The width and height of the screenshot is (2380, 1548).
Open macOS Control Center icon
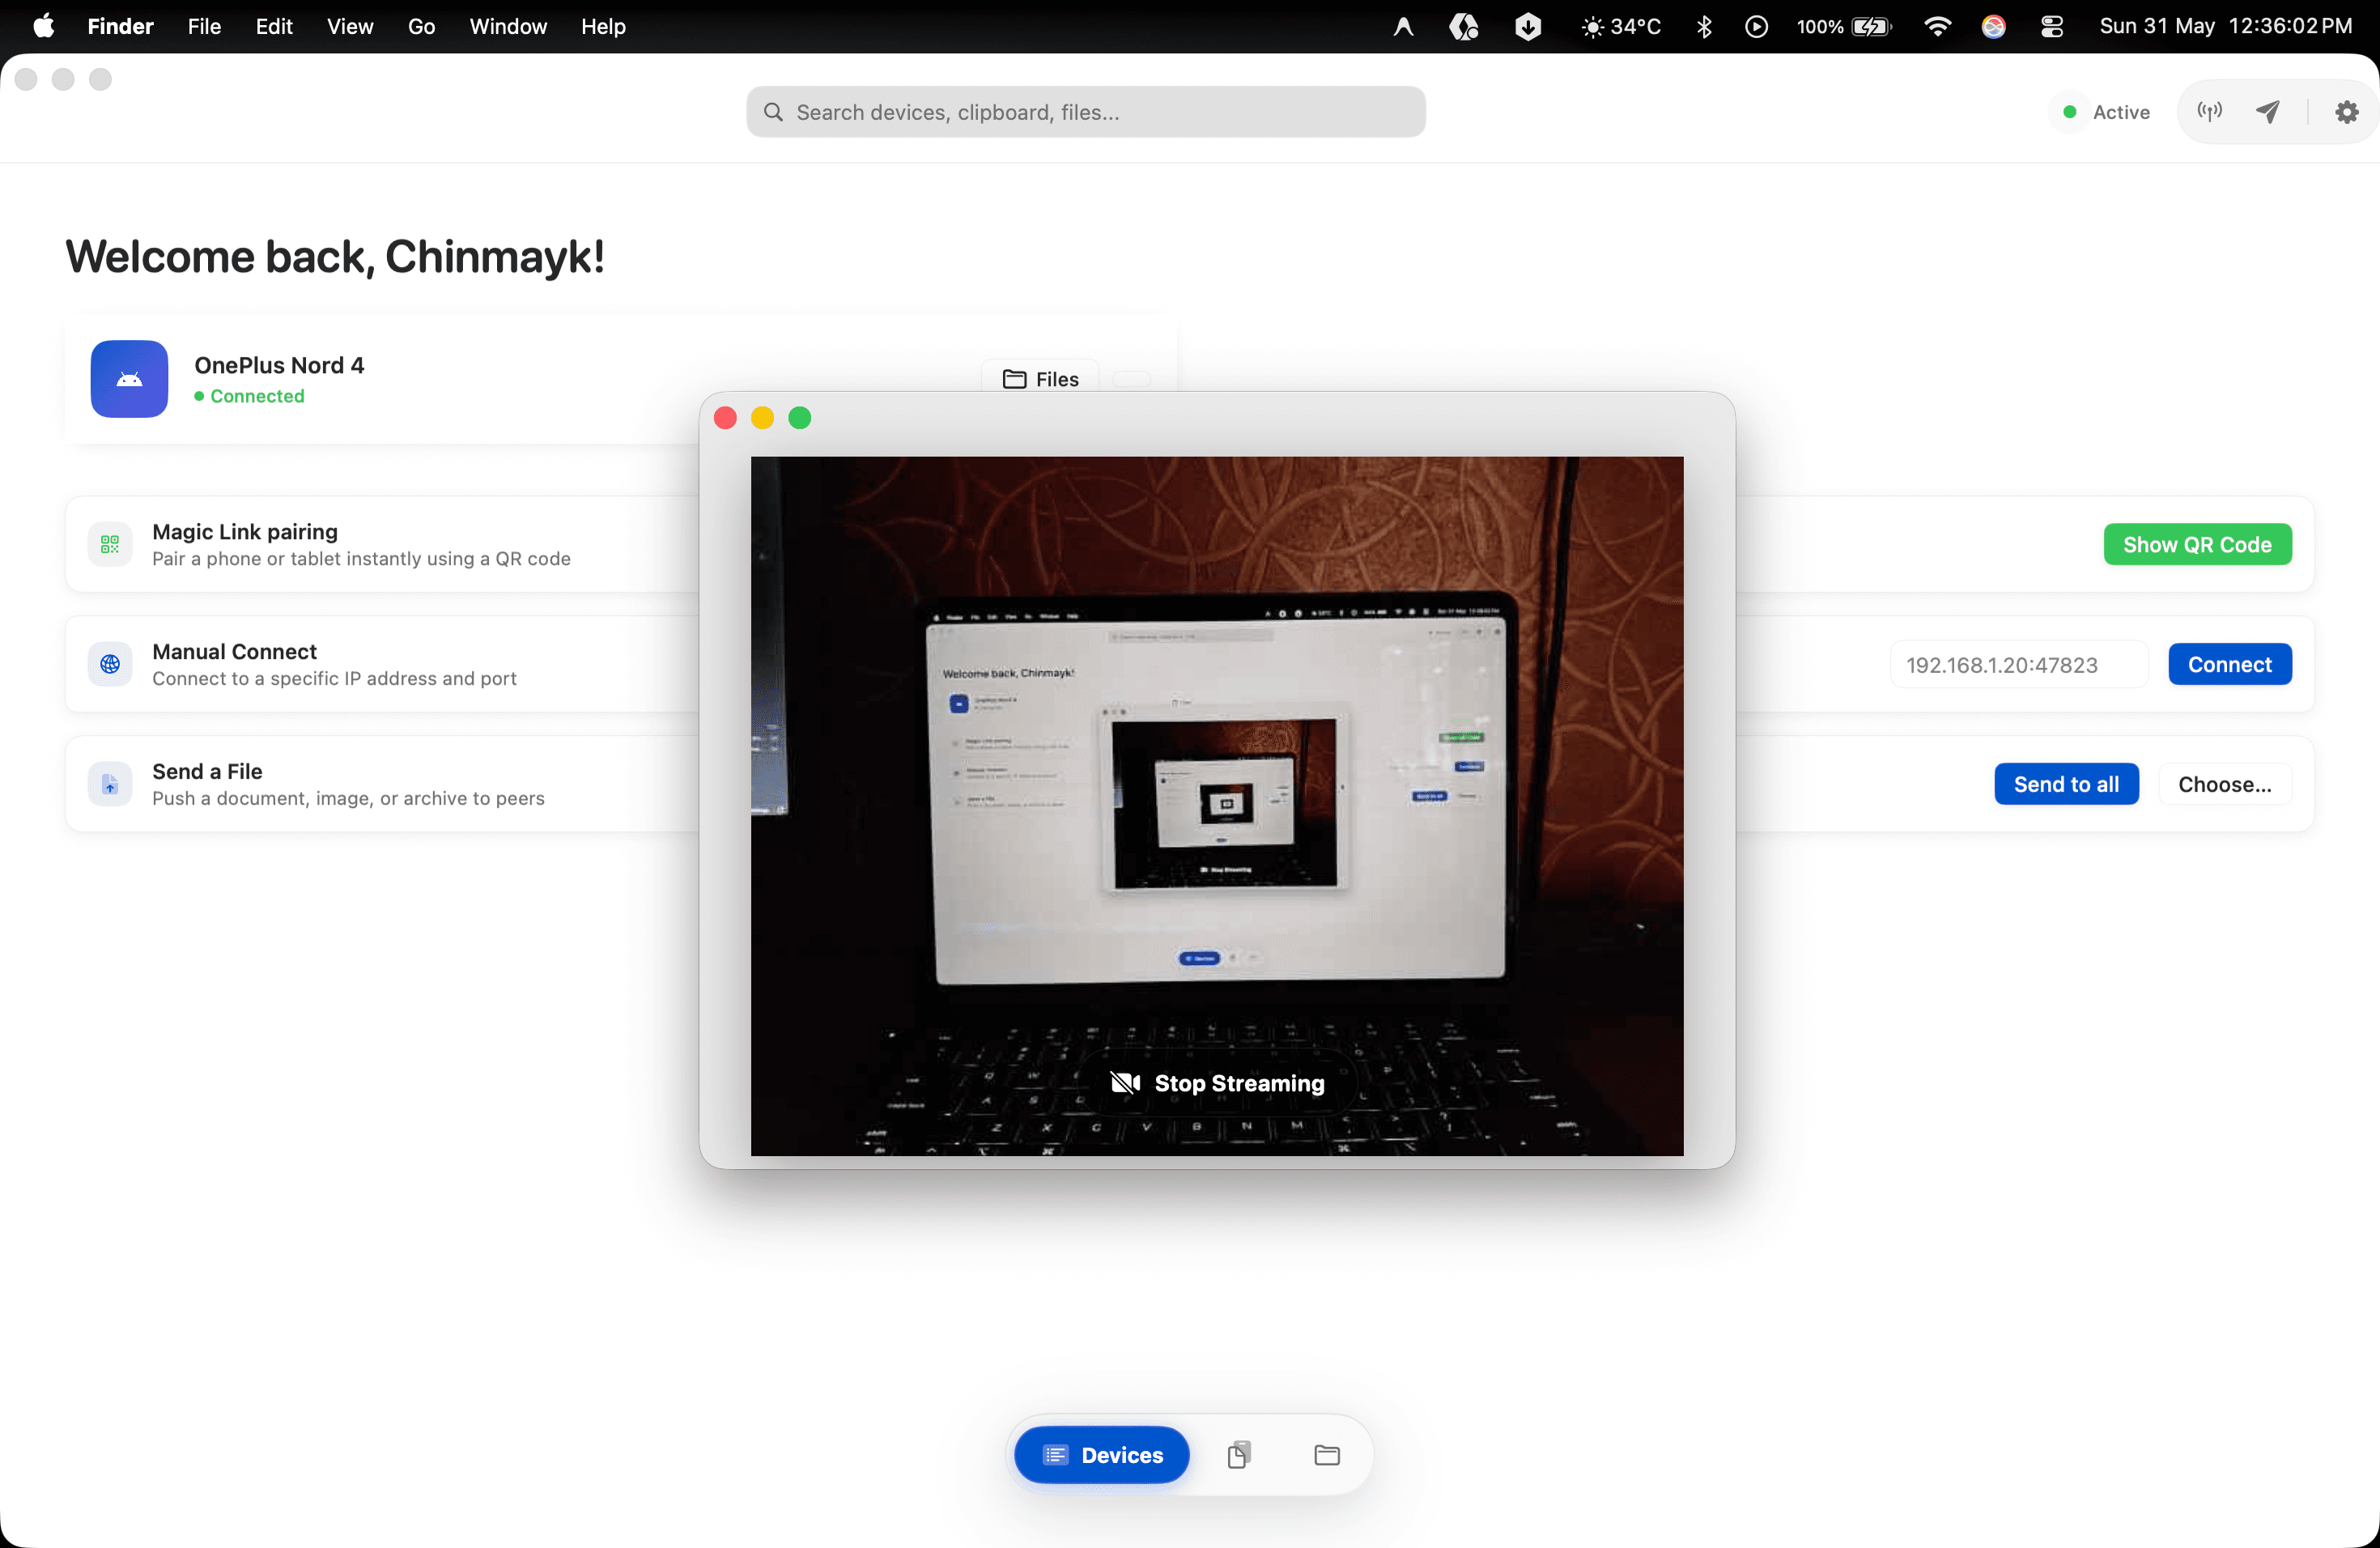[2051, 26]
